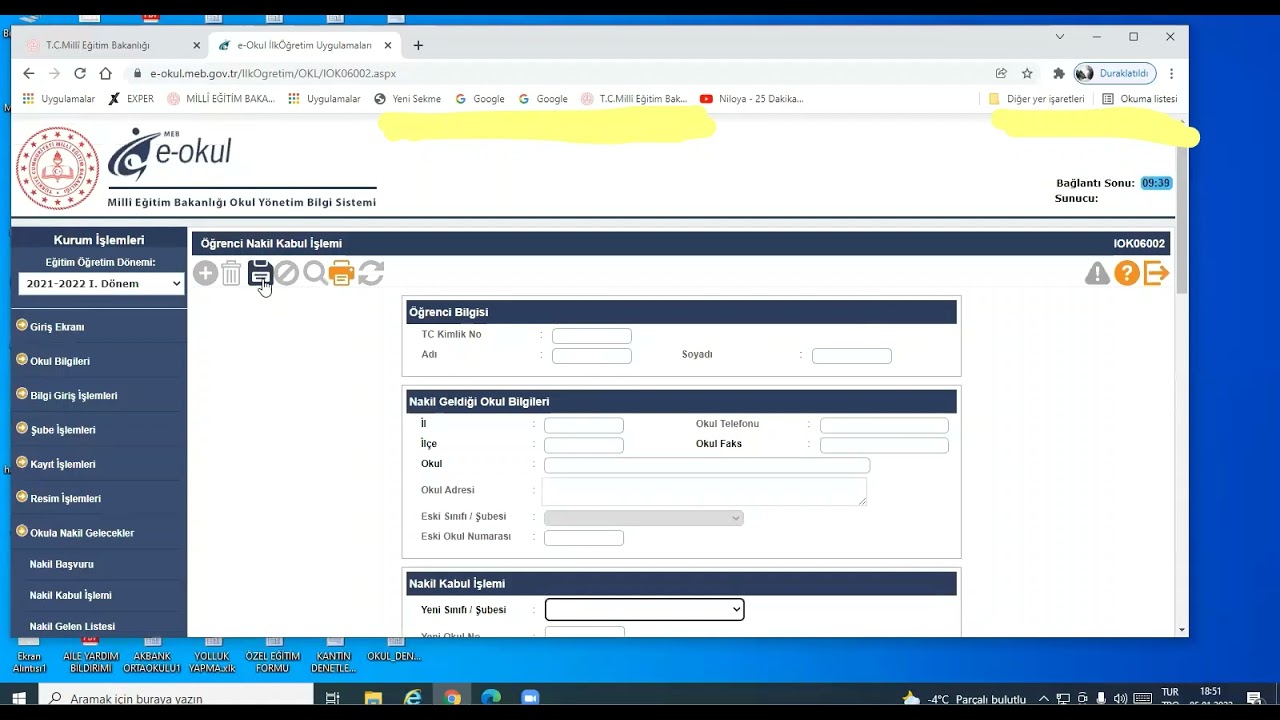Image resolution: width=1280 pixels, height=720 pixels.
Task: Open the Nakil Kabul İşlemi sidebar link
Action: coord(70,595)
